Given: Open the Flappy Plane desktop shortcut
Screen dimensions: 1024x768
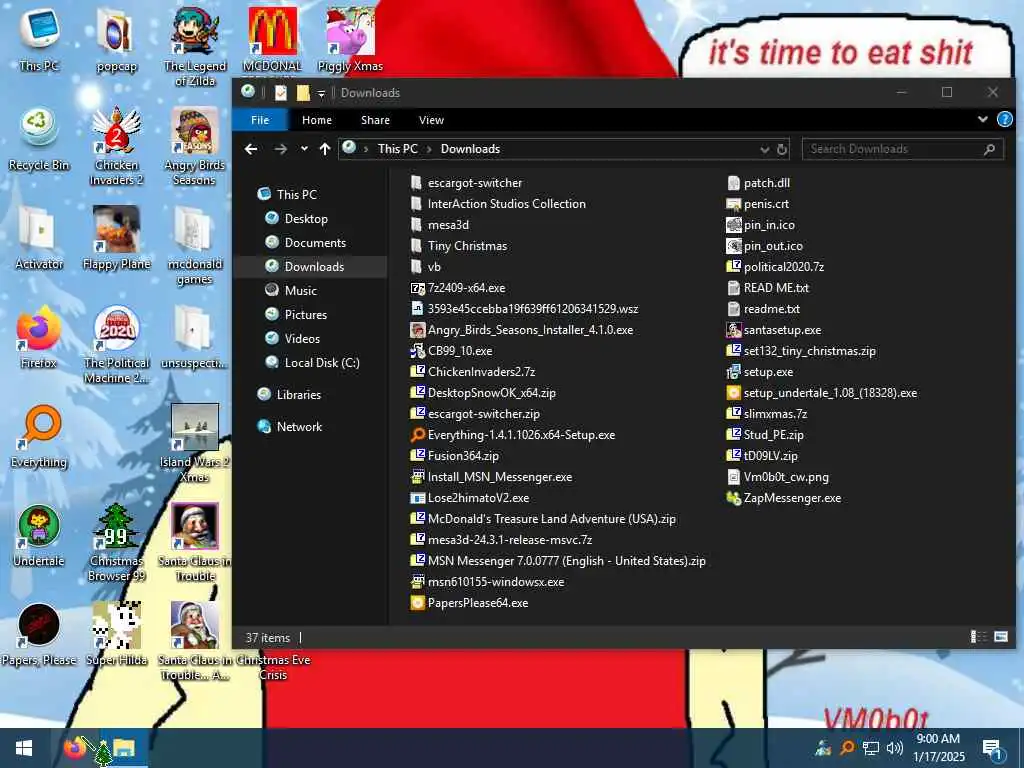Looking at the screenshot, I should [116, 238].
